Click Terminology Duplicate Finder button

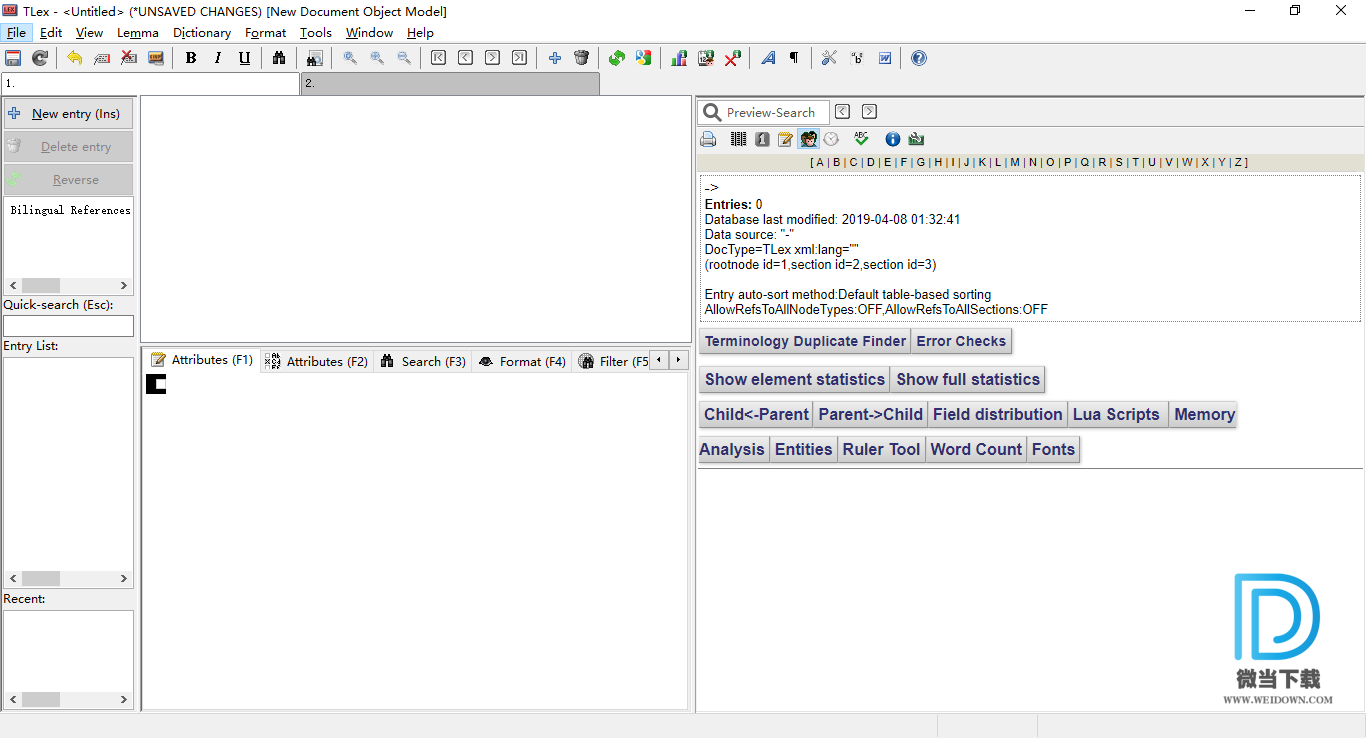pos(804,341)
